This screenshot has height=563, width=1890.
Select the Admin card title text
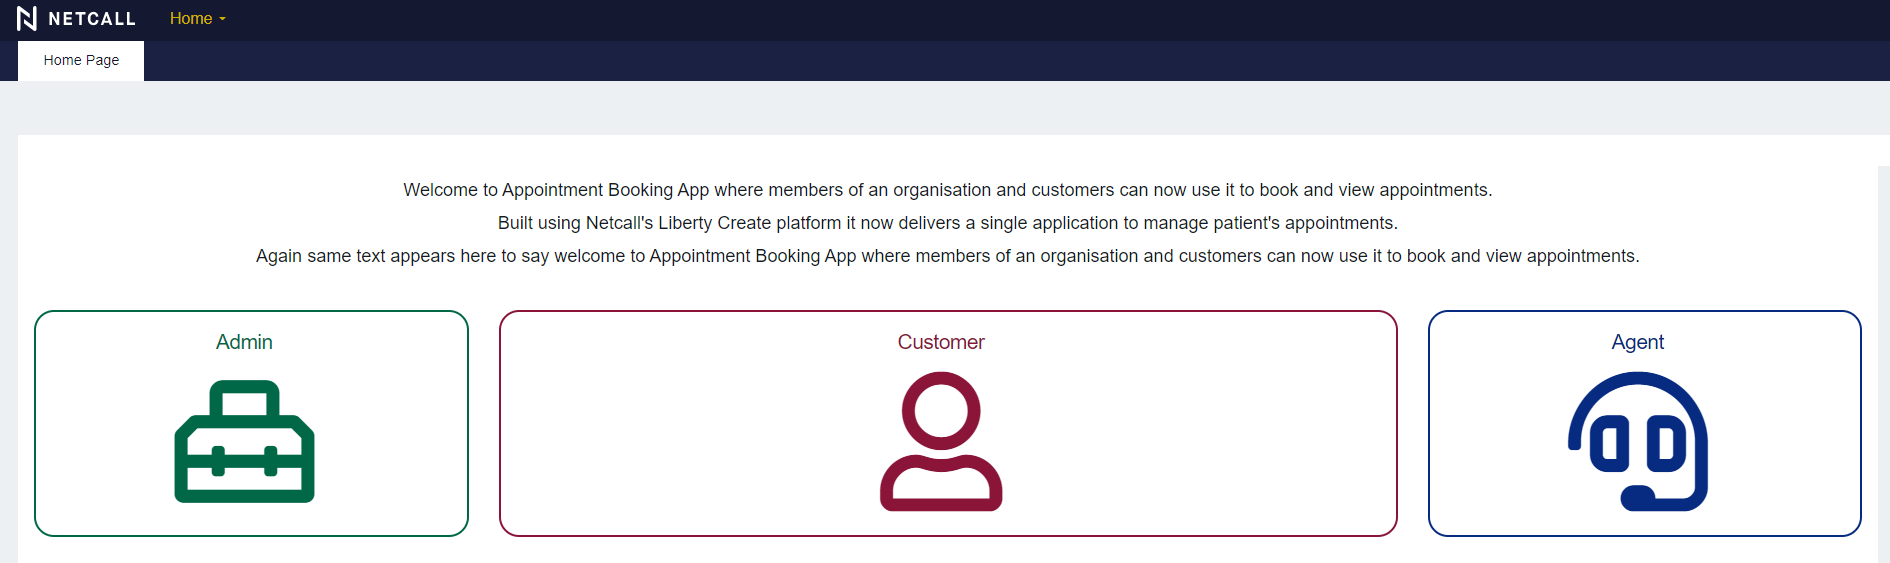coord(244,342)
